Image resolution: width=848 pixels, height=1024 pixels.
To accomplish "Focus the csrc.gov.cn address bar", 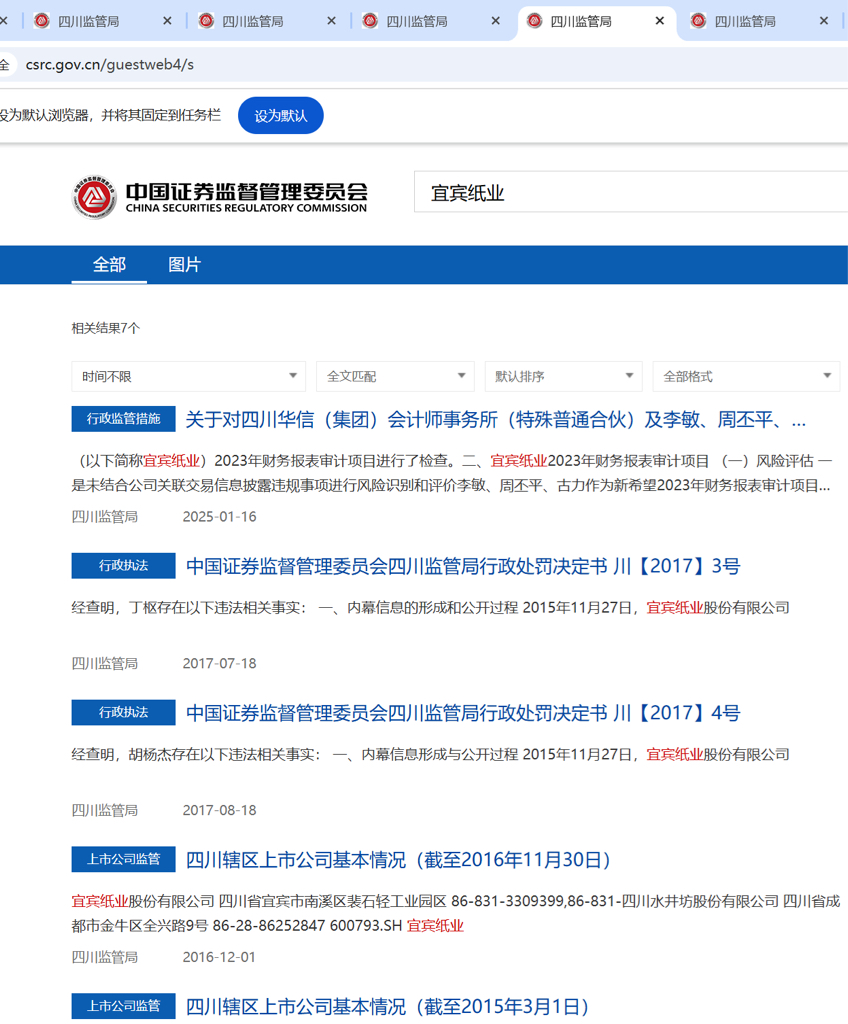I will (425, 65).
